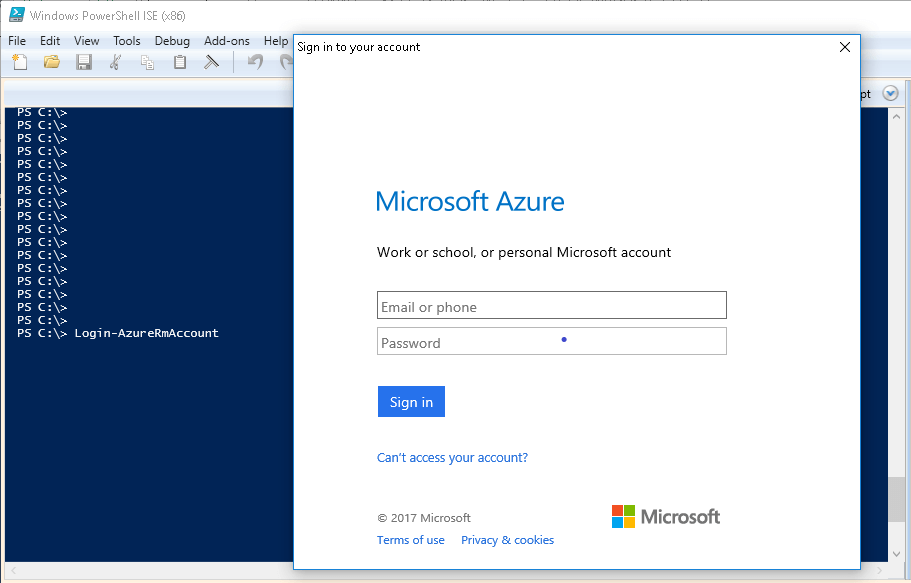Open the Terms of use link
911x583 pixels.
tap(411, 540)
